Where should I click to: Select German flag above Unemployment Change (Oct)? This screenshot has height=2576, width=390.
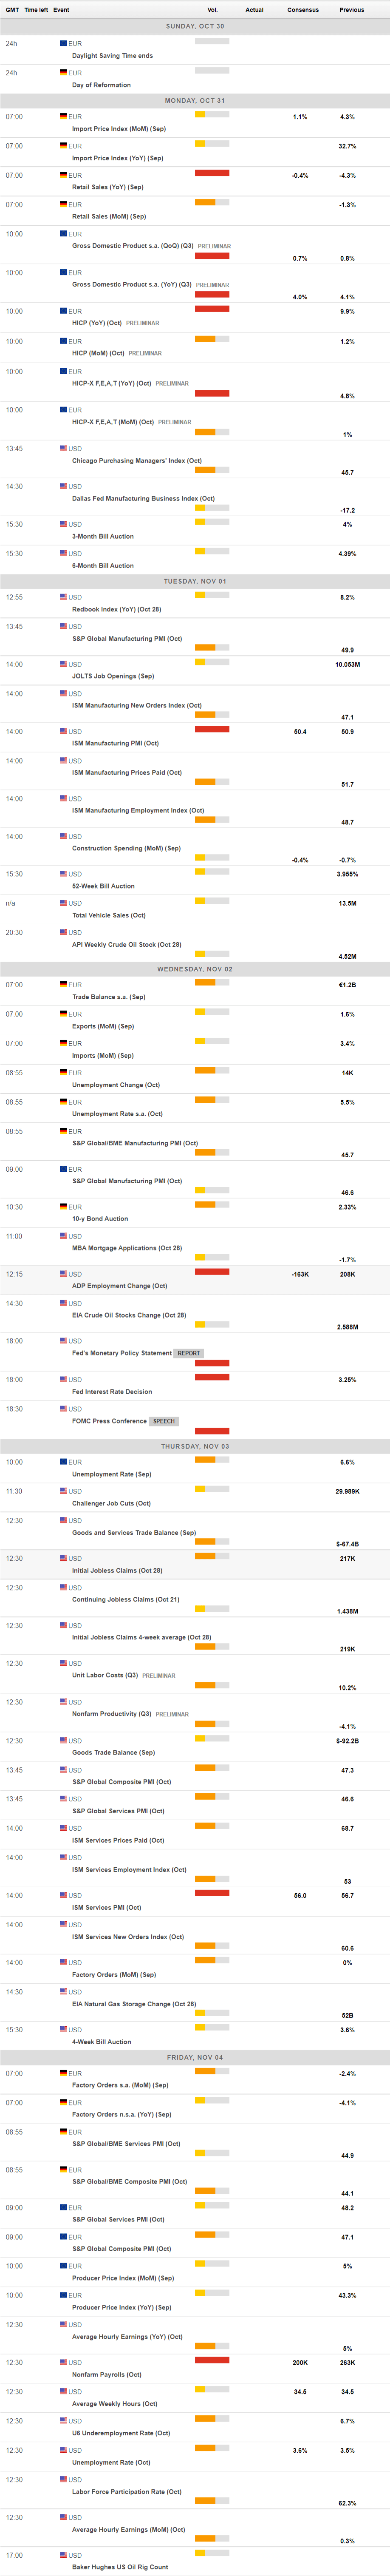(63, 1073)
